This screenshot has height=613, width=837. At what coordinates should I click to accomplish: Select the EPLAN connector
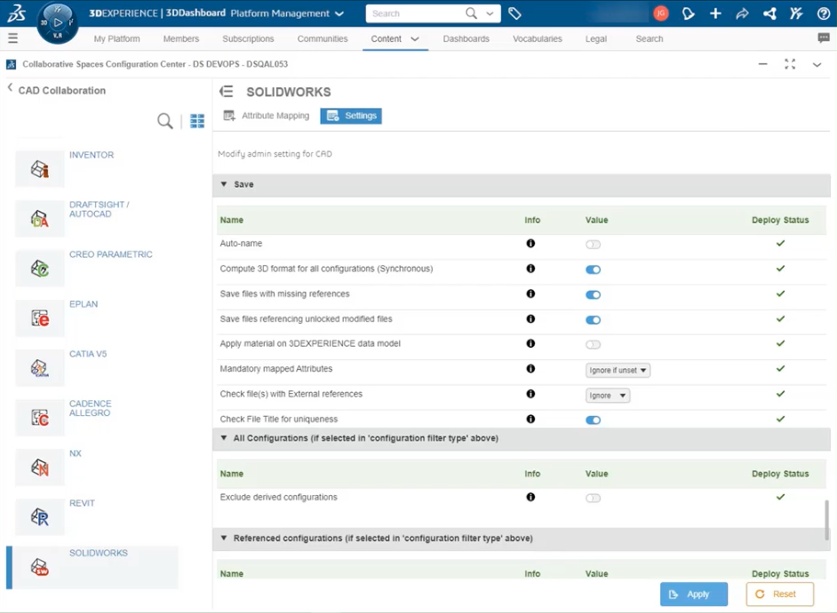(x=40, y=318)
